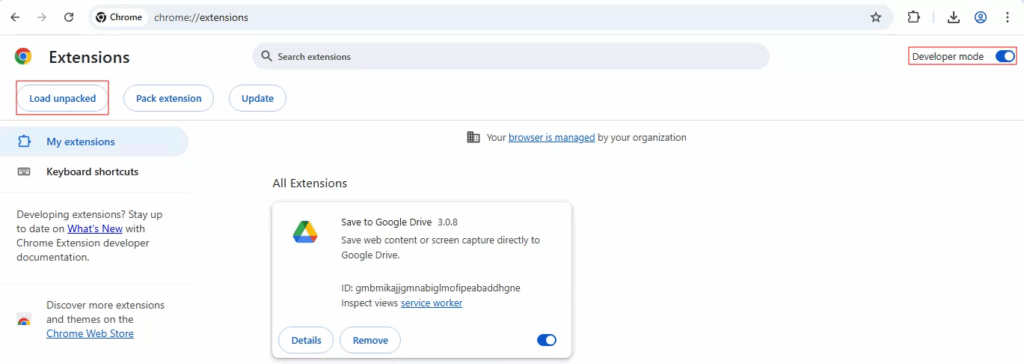The width and height of the screenshot is (1024, 364).
Task: Click the Google Drive extension icon
Action: click(305, 232)
